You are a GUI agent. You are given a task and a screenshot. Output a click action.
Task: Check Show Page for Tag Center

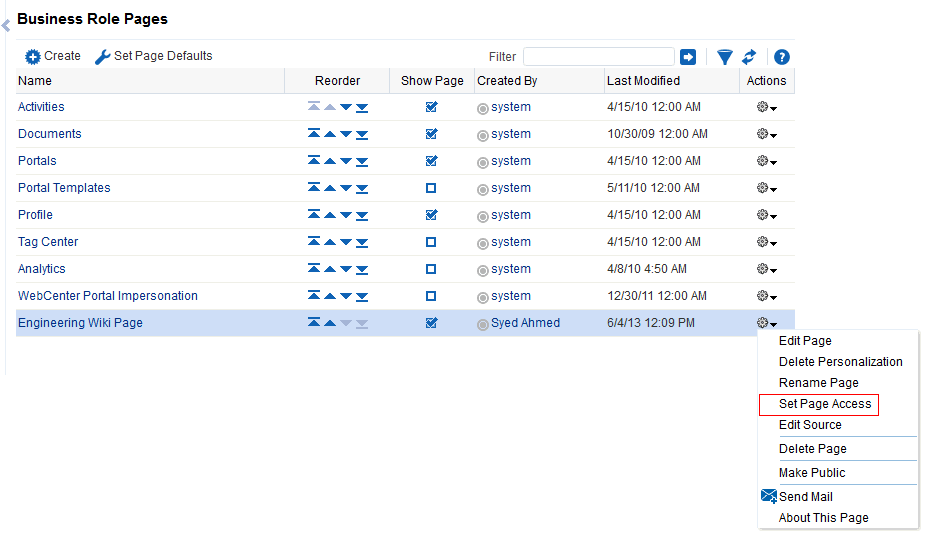[431, 242]
